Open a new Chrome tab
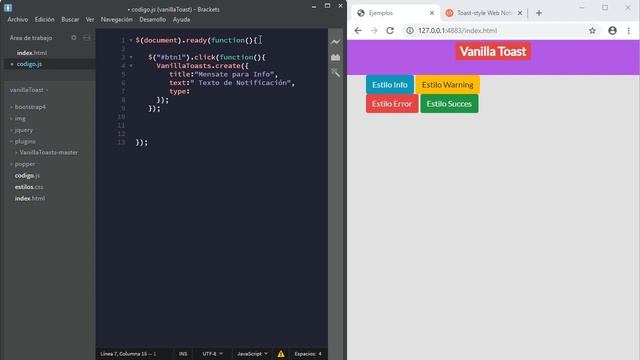The width and height of the screenshot is (640, 360). [539, 13]
